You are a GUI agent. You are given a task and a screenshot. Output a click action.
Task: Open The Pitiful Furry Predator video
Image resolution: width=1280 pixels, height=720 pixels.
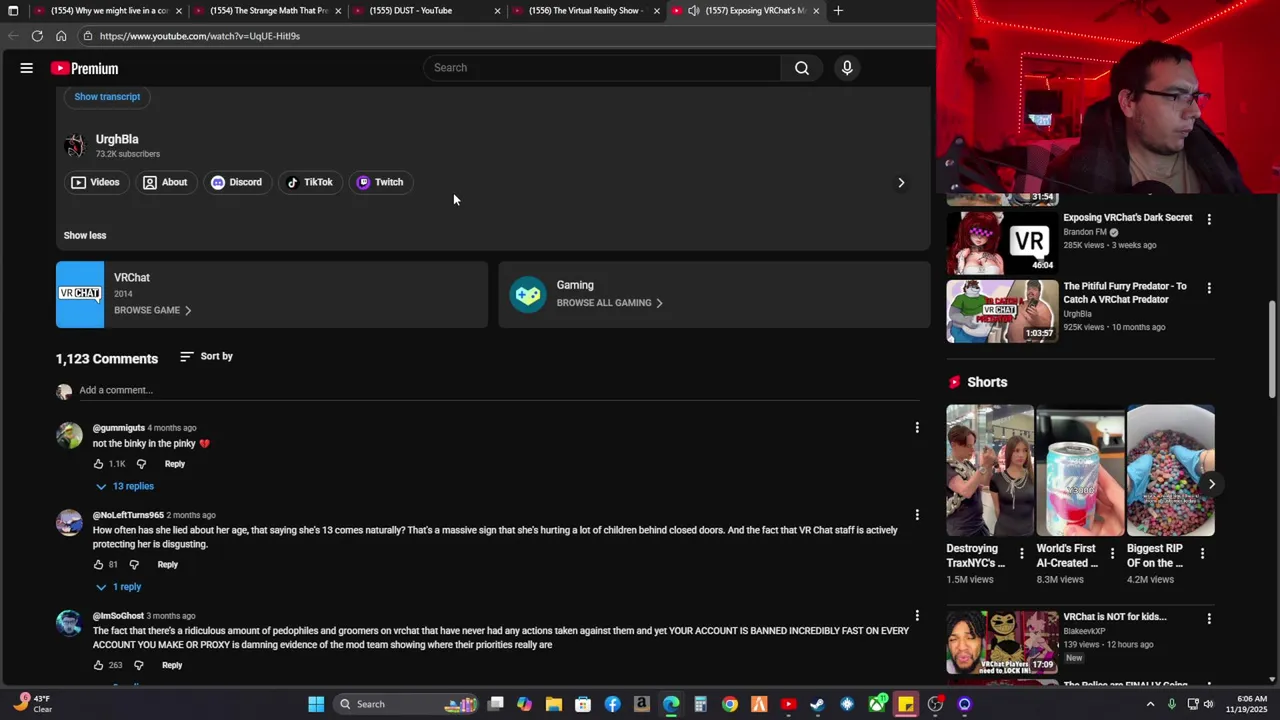(x=1002, y=311)
